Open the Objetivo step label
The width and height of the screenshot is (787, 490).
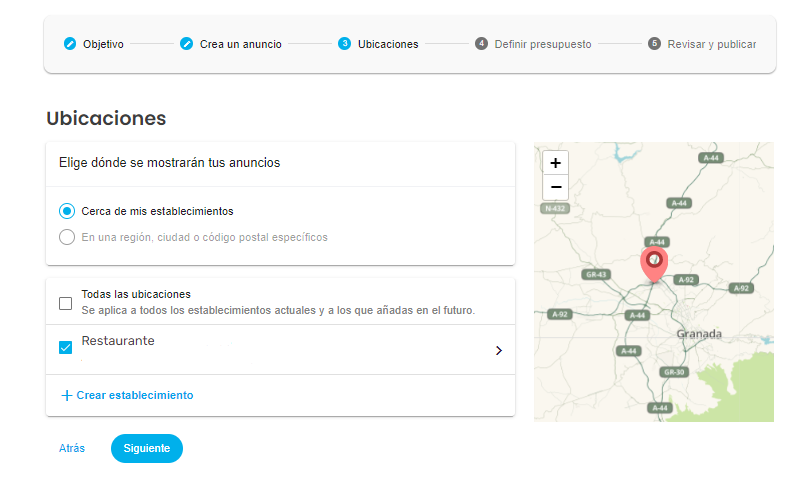click(103, 44)
